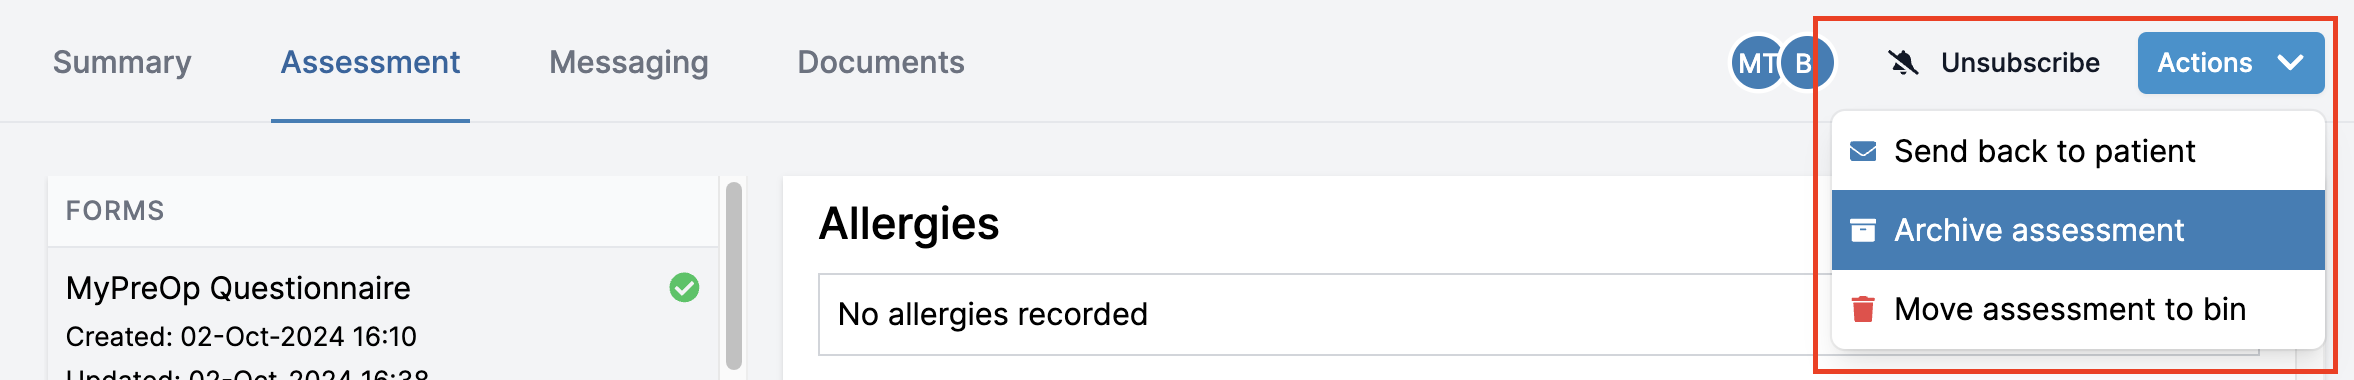Click the archive box icon
The image size is (2354, 380).
[x=1863, y=230]
